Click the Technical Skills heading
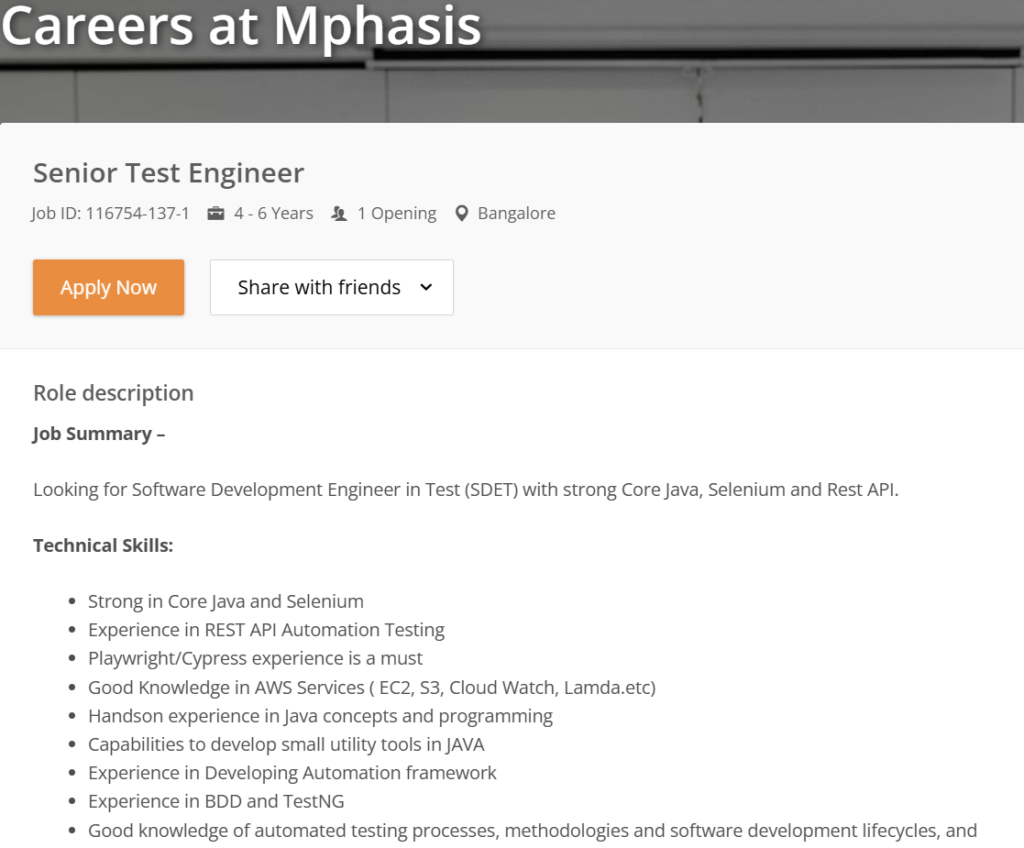1024x848 pixels. pos(103,546)
